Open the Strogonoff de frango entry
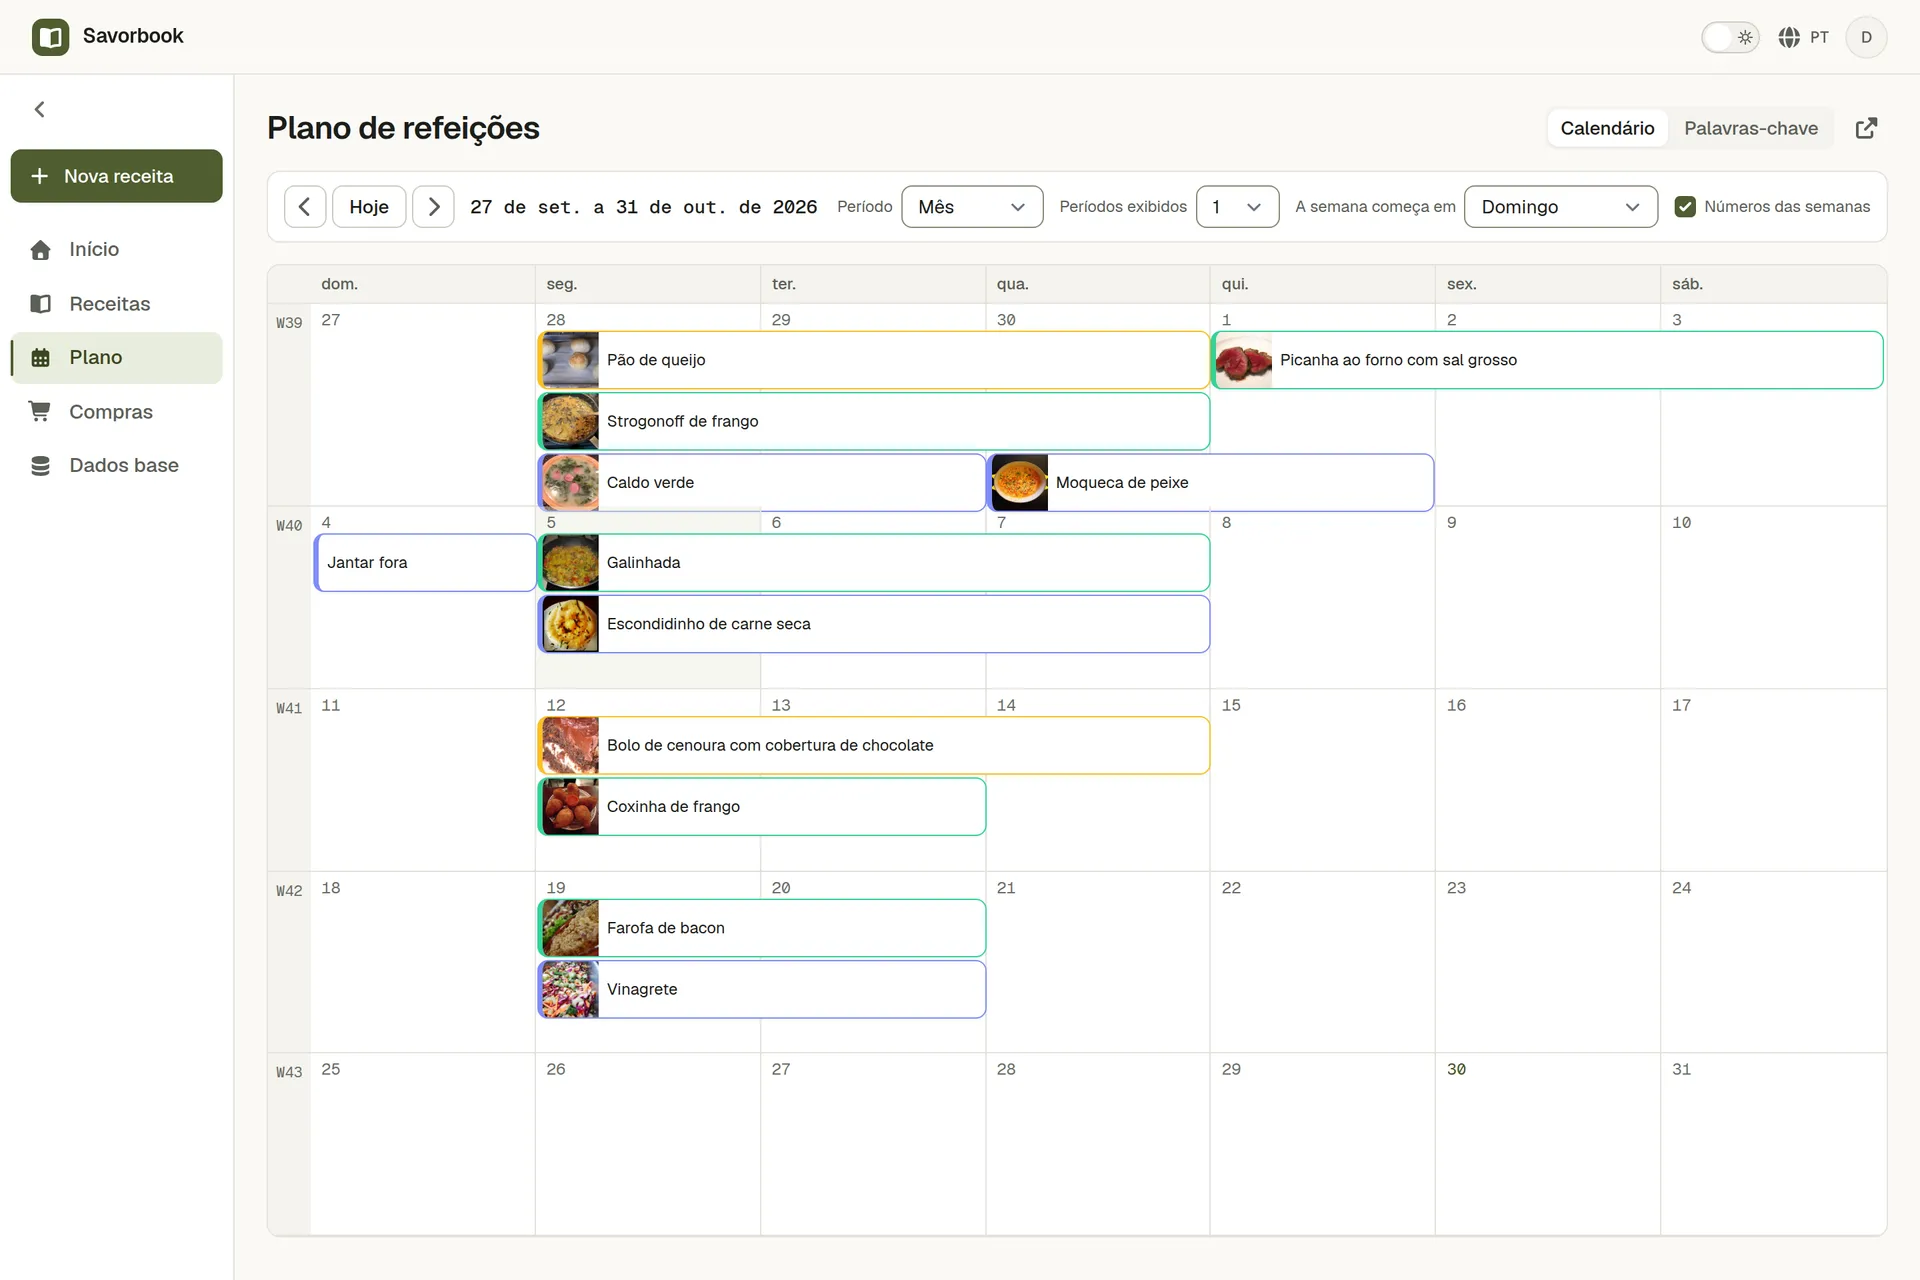 click(x=873, y=421)
